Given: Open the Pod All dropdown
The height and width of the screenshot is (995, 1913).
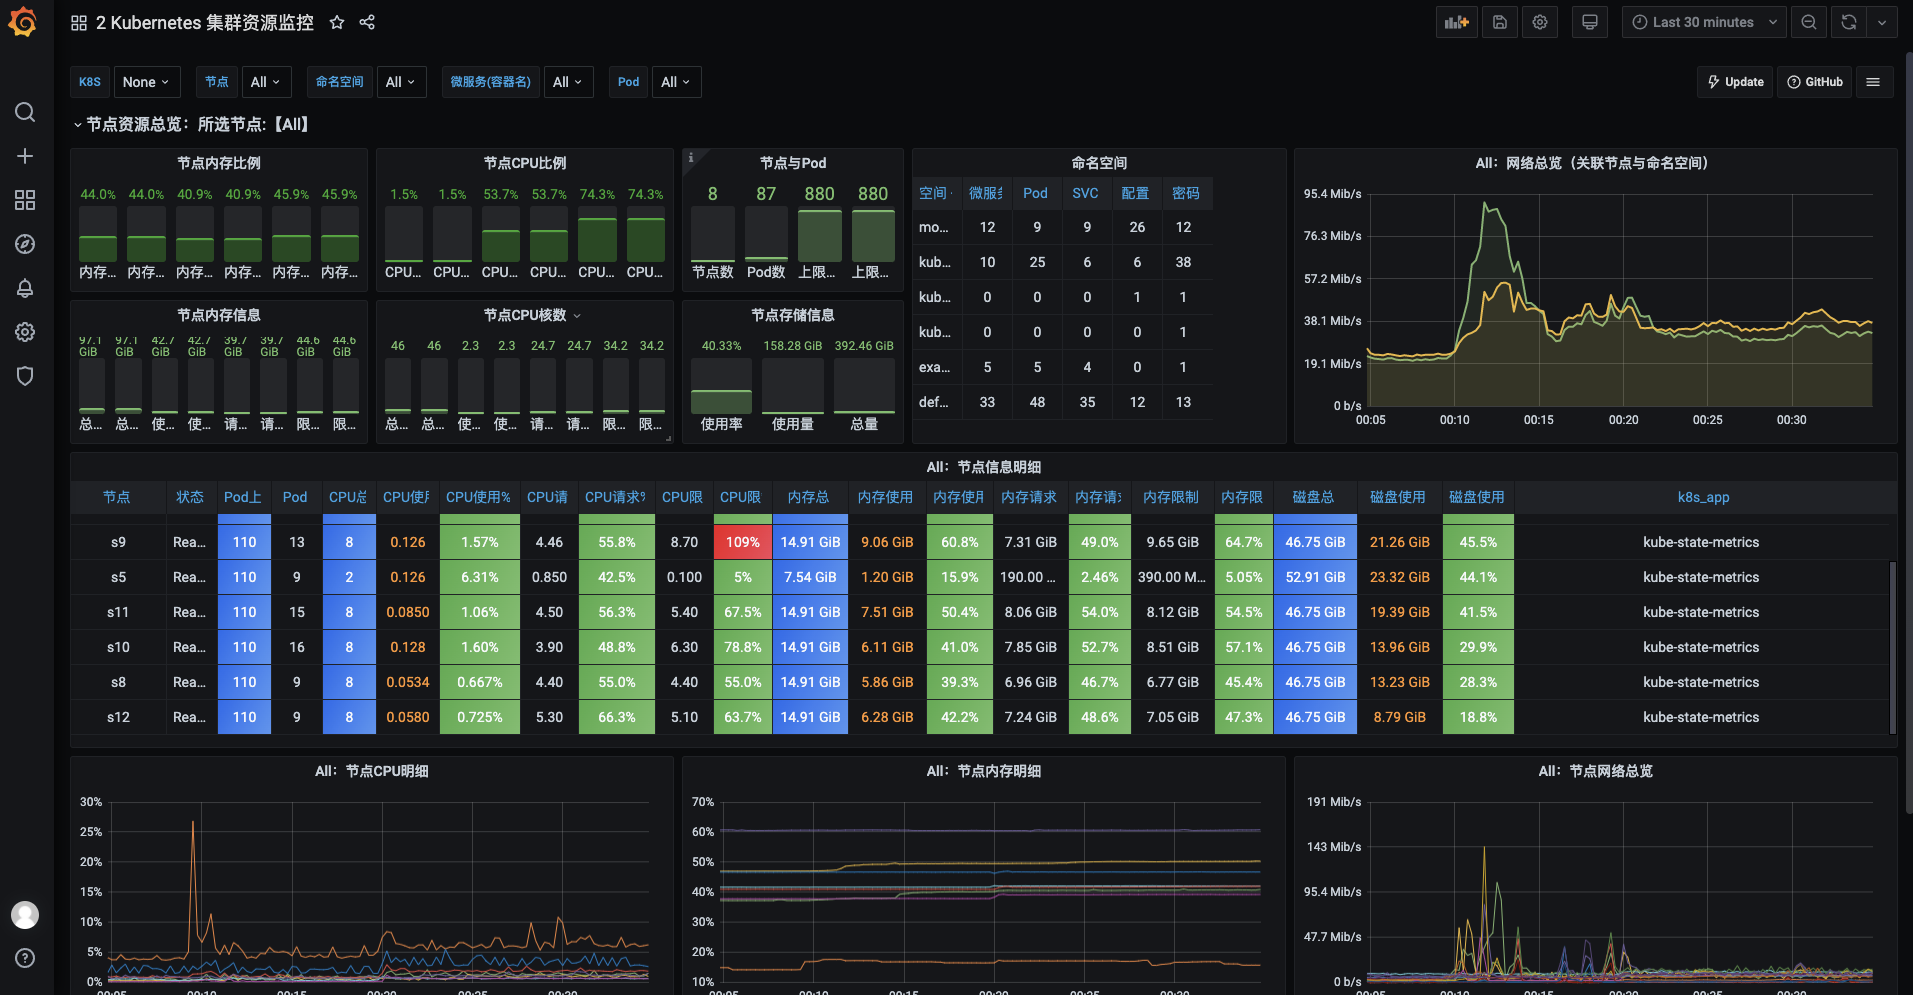Looking at the screenshot, I should coord(676,82).
